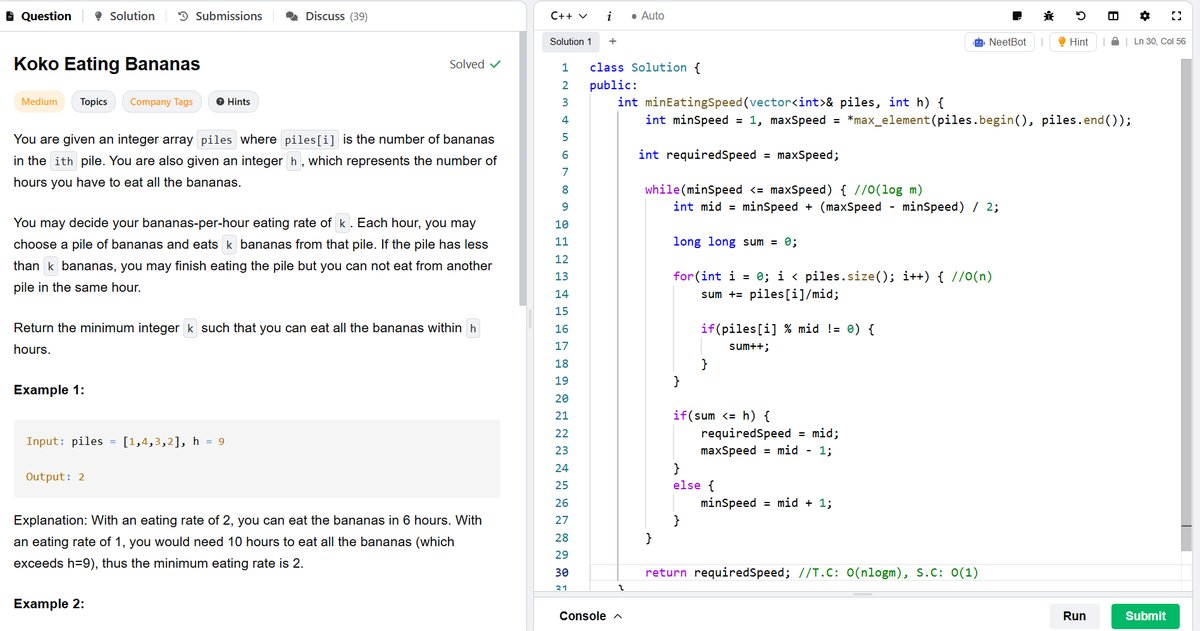Click the minEatingSpeed function signature line
The width and height of the screenshot is (1200, 631).
781,102
